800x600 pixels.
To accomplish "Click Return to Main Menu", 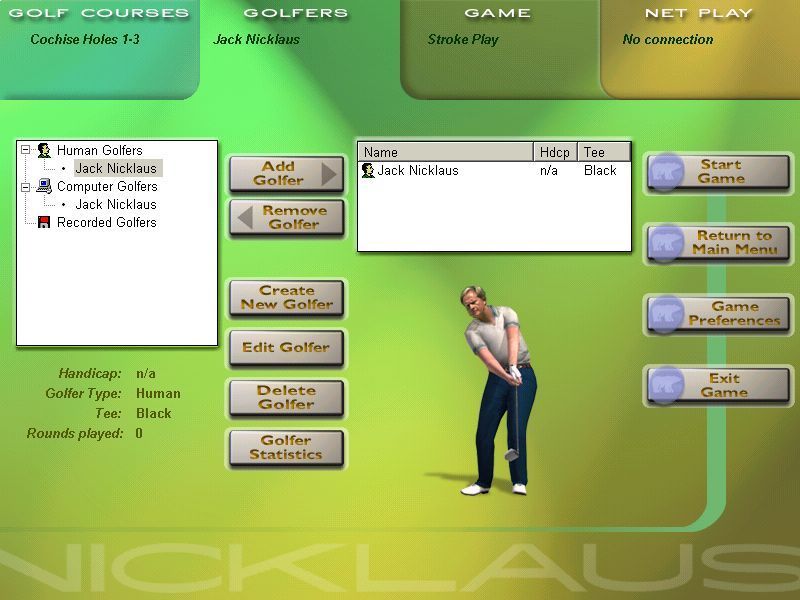I will tap(718, 243).
